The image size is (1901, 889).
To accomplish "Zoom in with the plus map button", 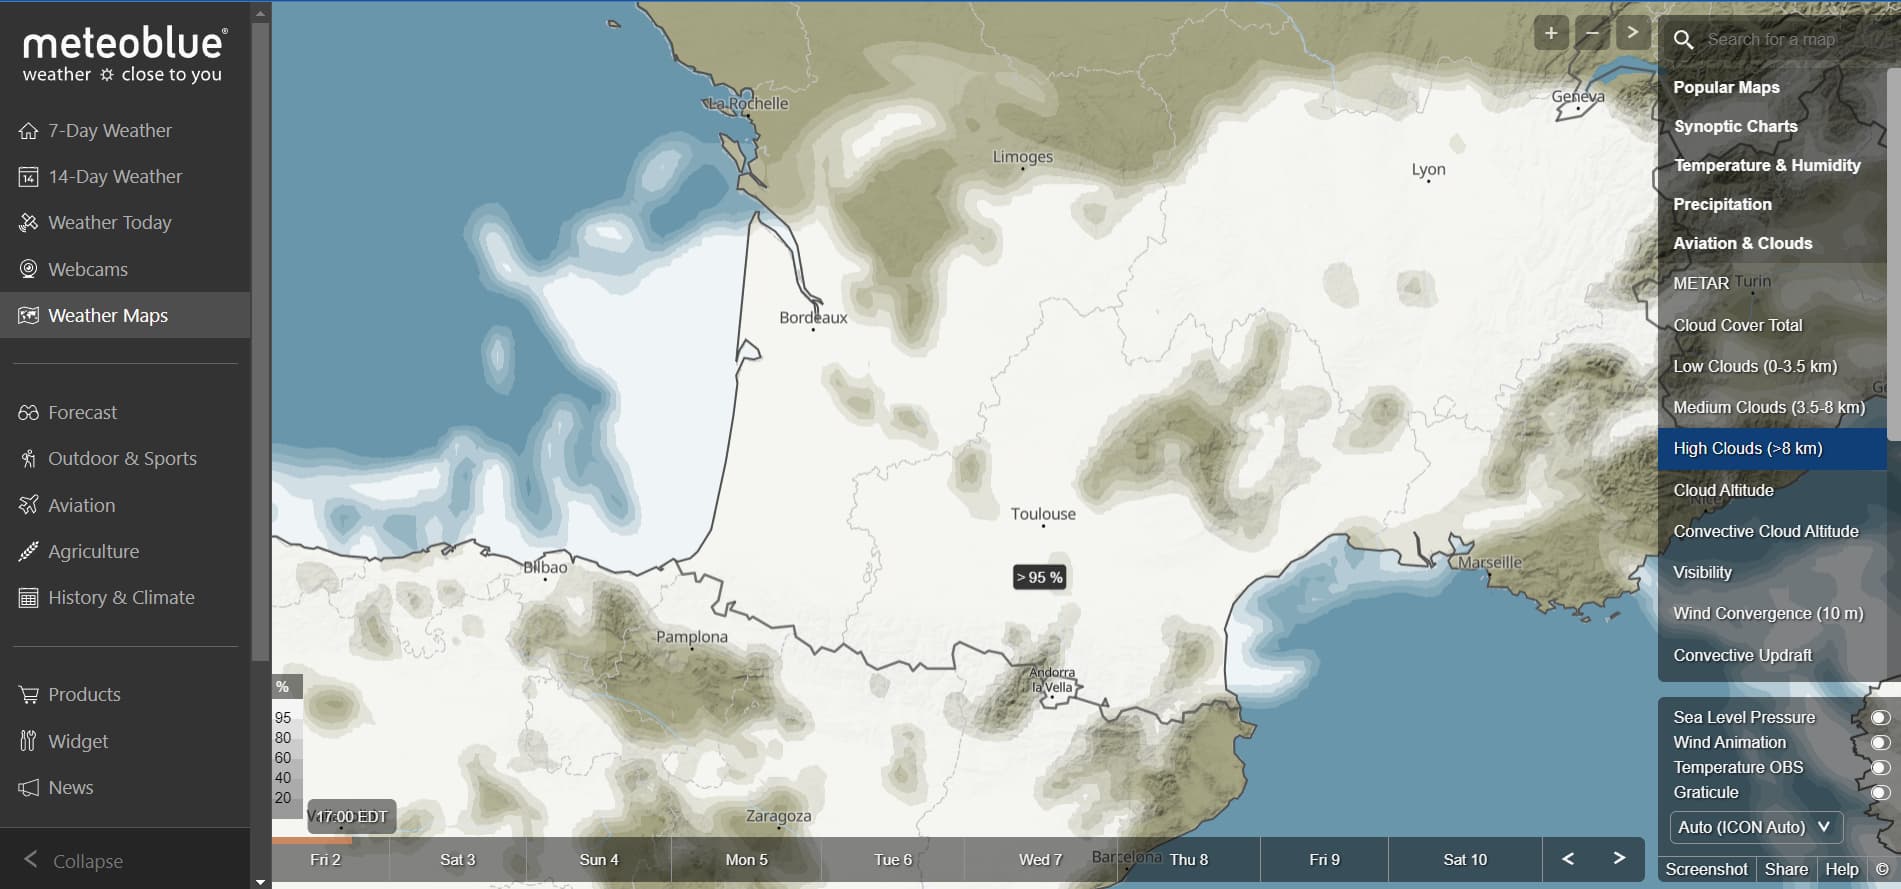I will (1551, 33).
